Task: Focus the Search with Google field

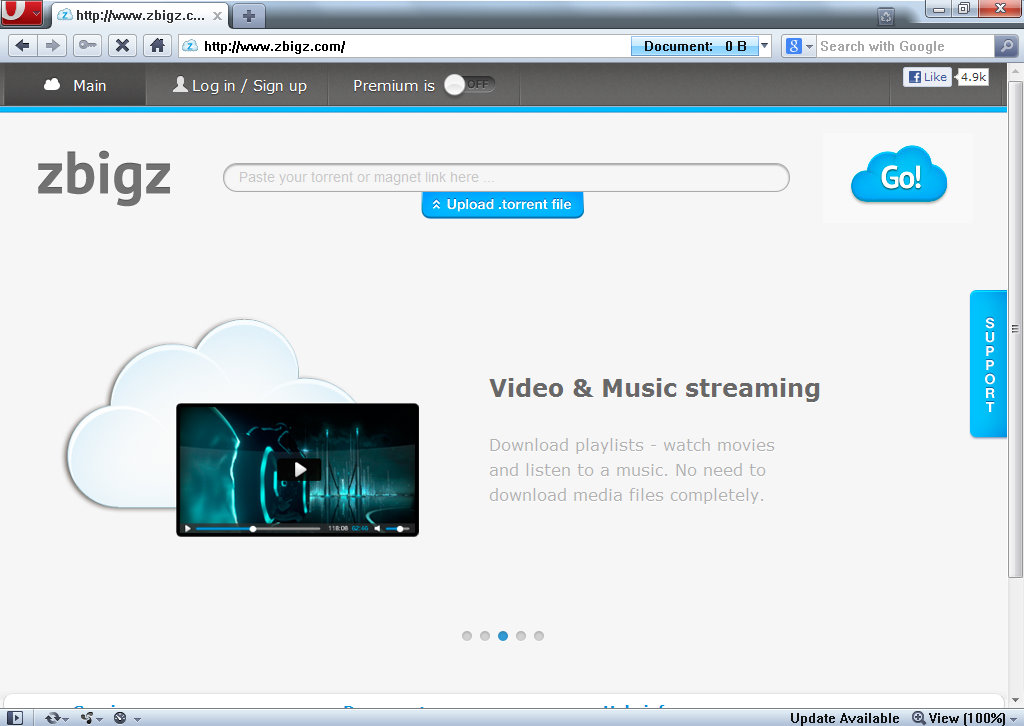Action: [904, 46]
